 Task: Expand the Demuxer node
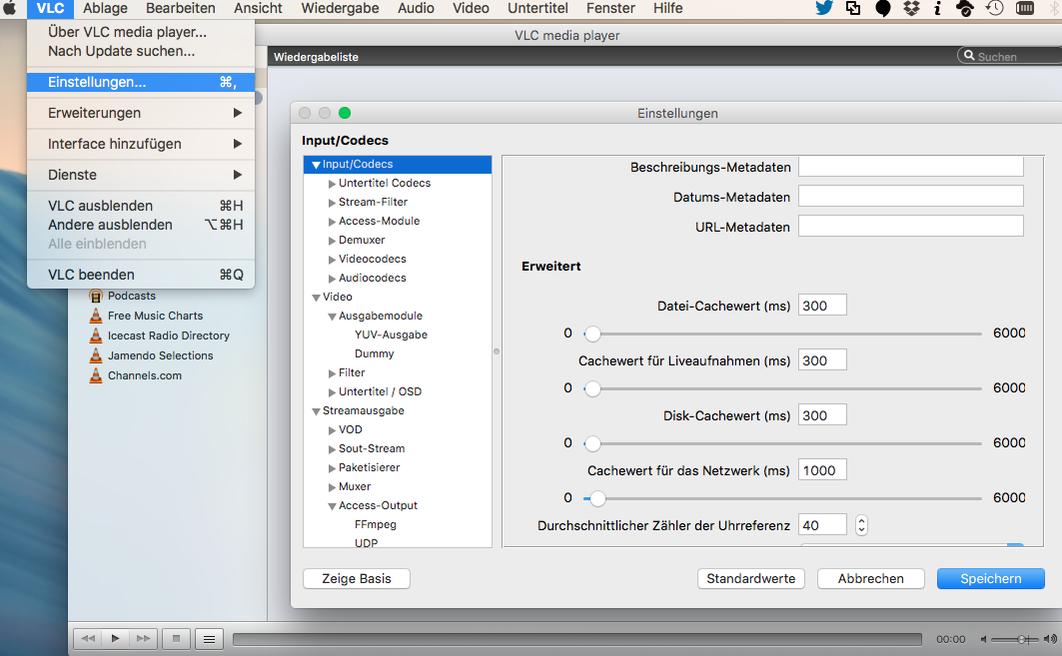332,240
